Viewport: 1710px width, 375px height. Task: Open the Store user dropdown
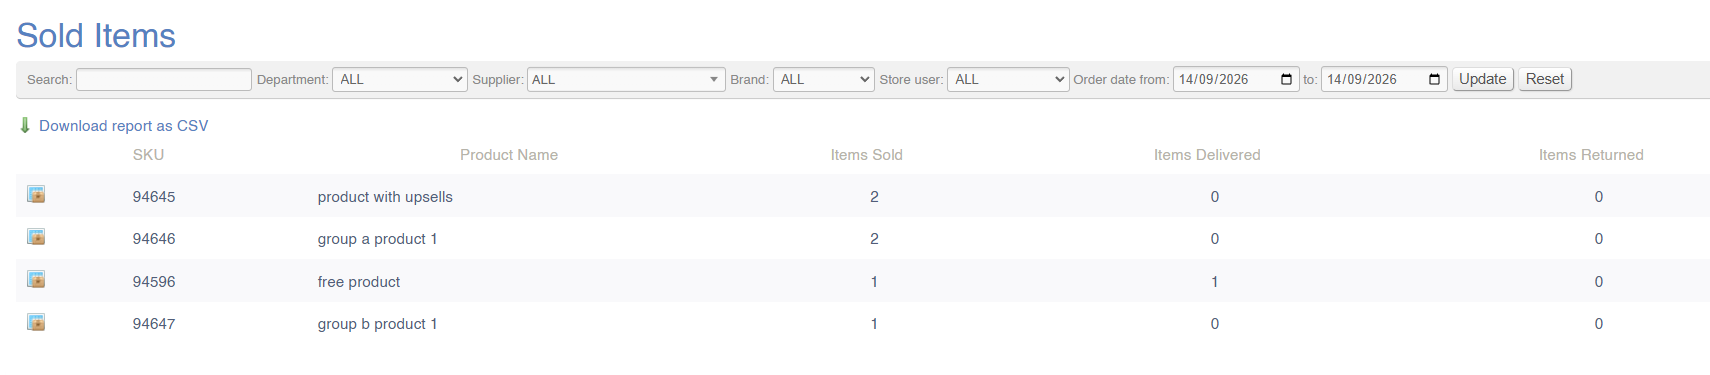pyautogui.click(x=1008, y=79)
